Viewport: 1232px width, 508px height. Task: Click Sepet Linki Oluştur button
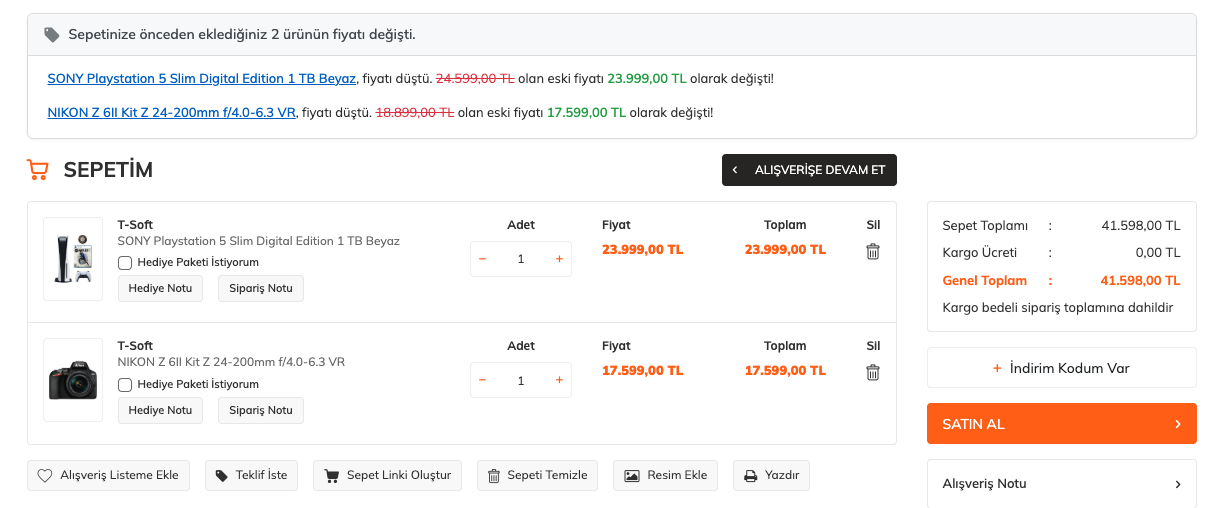pos(388,475)
